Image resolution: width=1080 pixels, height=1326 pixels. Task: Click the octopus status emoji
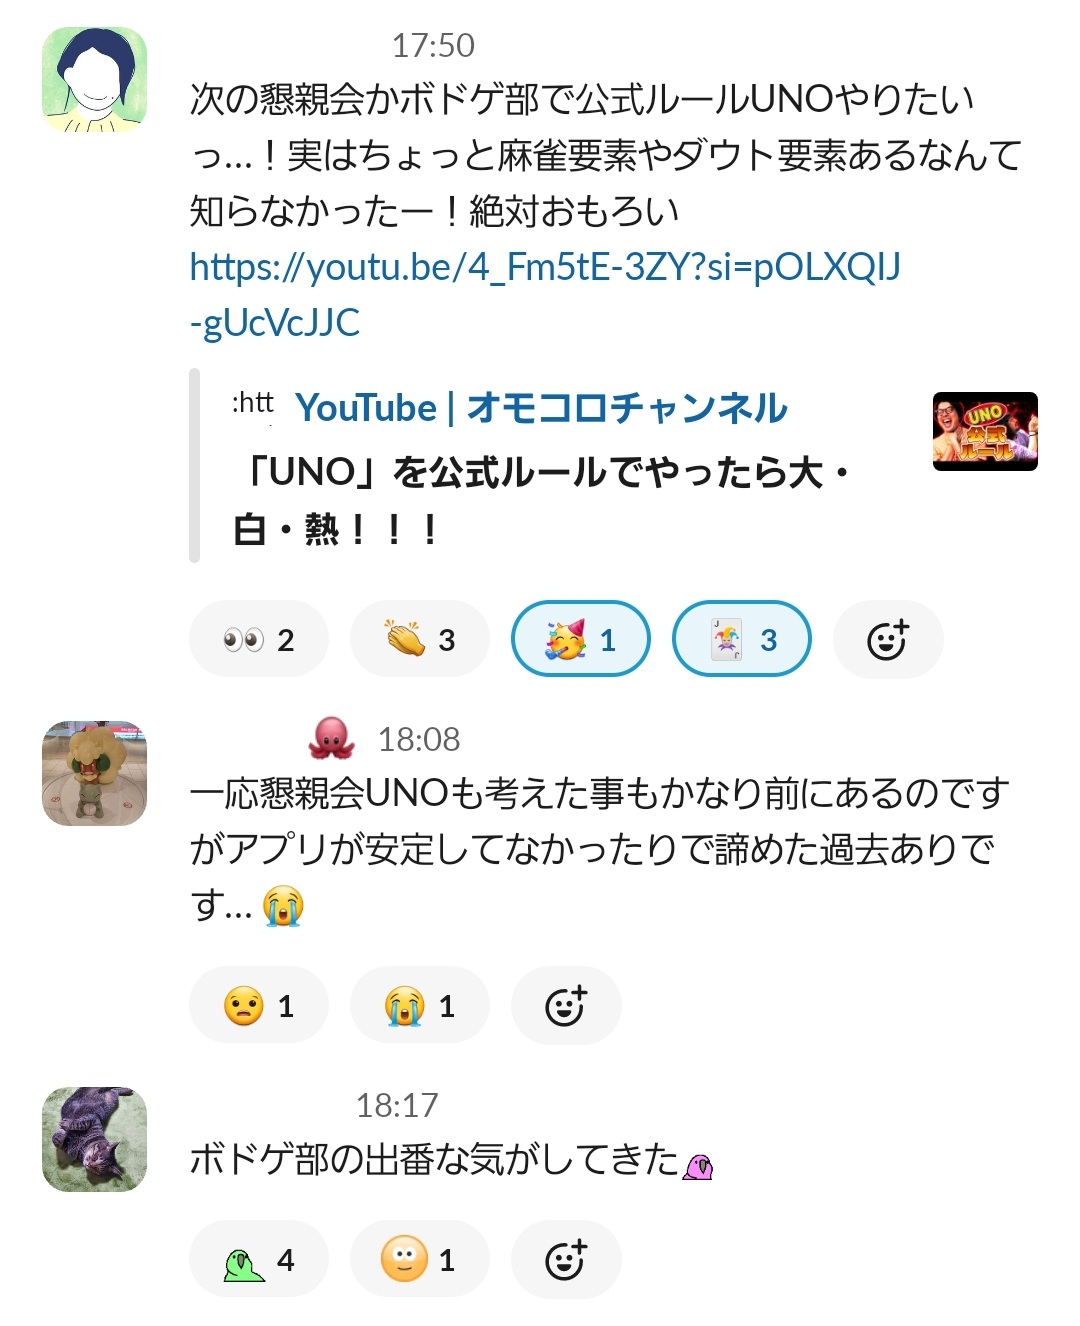pyautogui.click(x=331, y=738)
